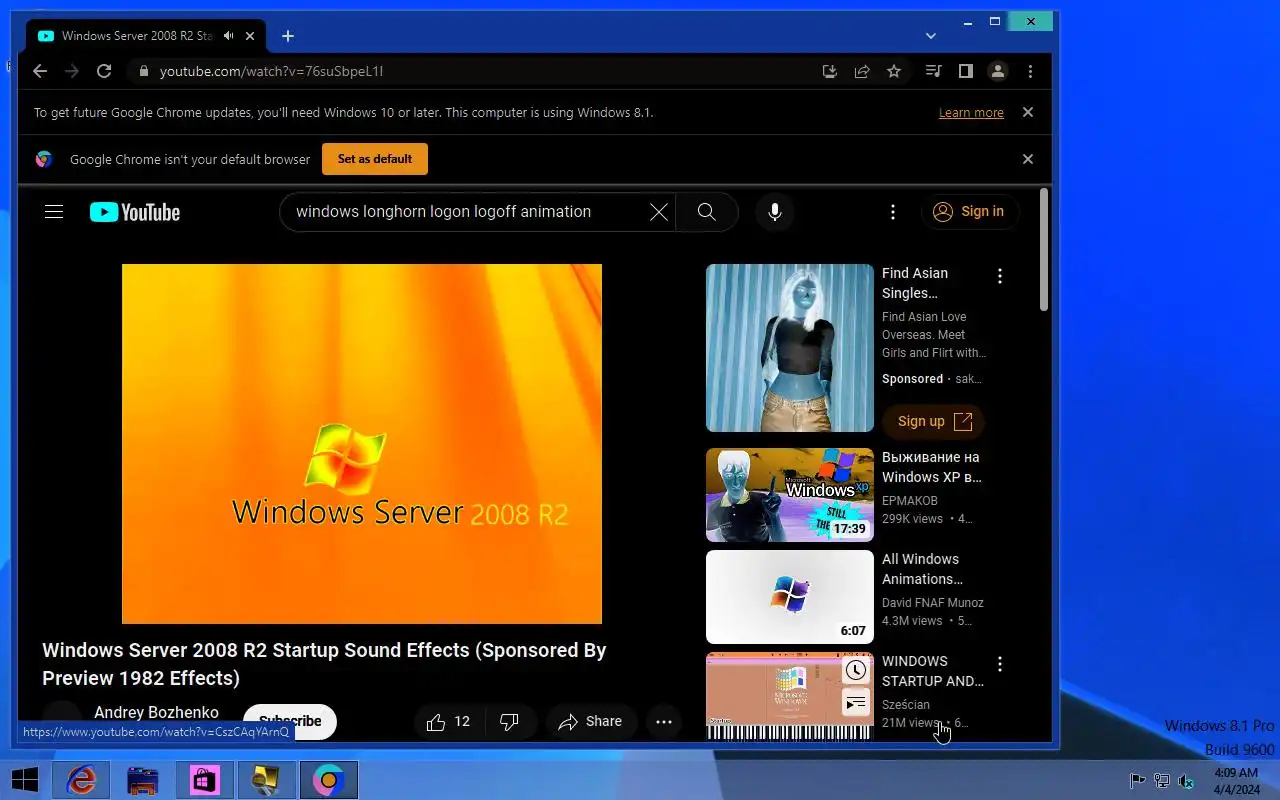1280x800 pixels.
Task: Open more actions ellipsis under video
Action: click(x=664, y=722)
